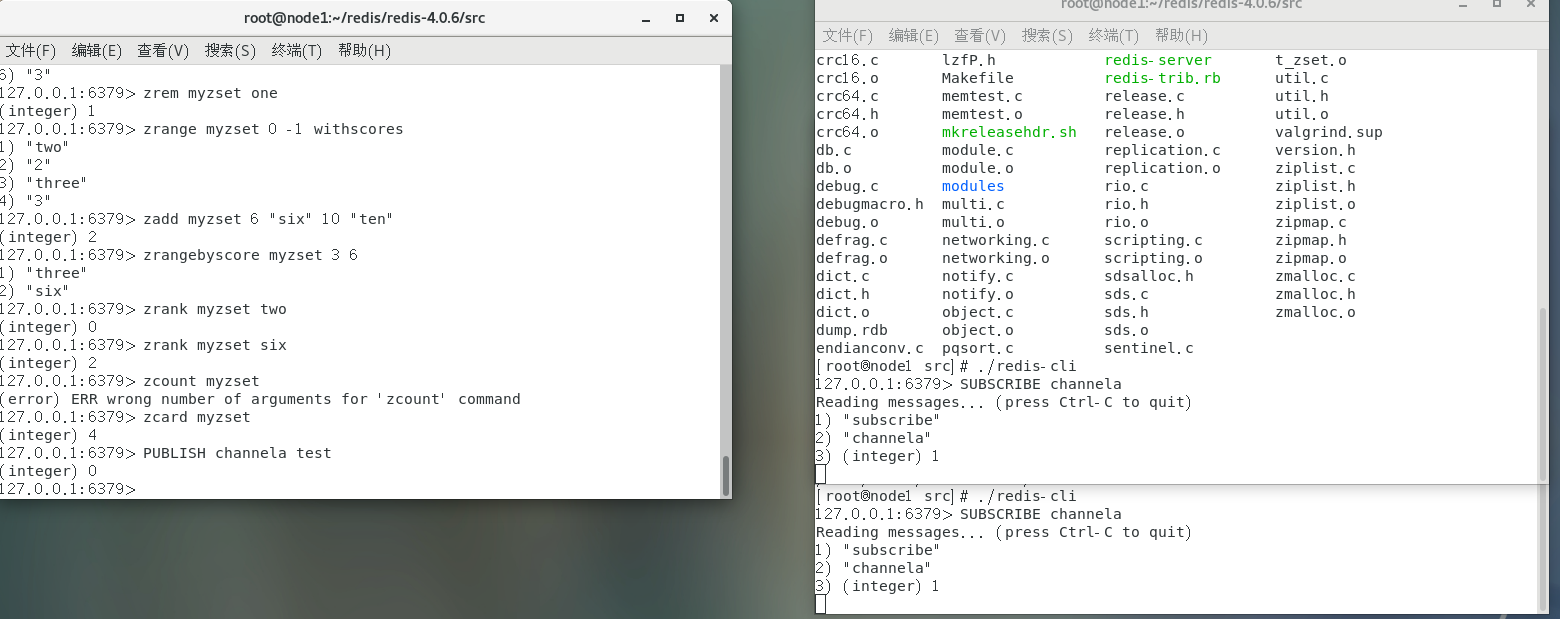Click endianconv.c in the file listing
The image size is (1560, 619).
point(870,348)
